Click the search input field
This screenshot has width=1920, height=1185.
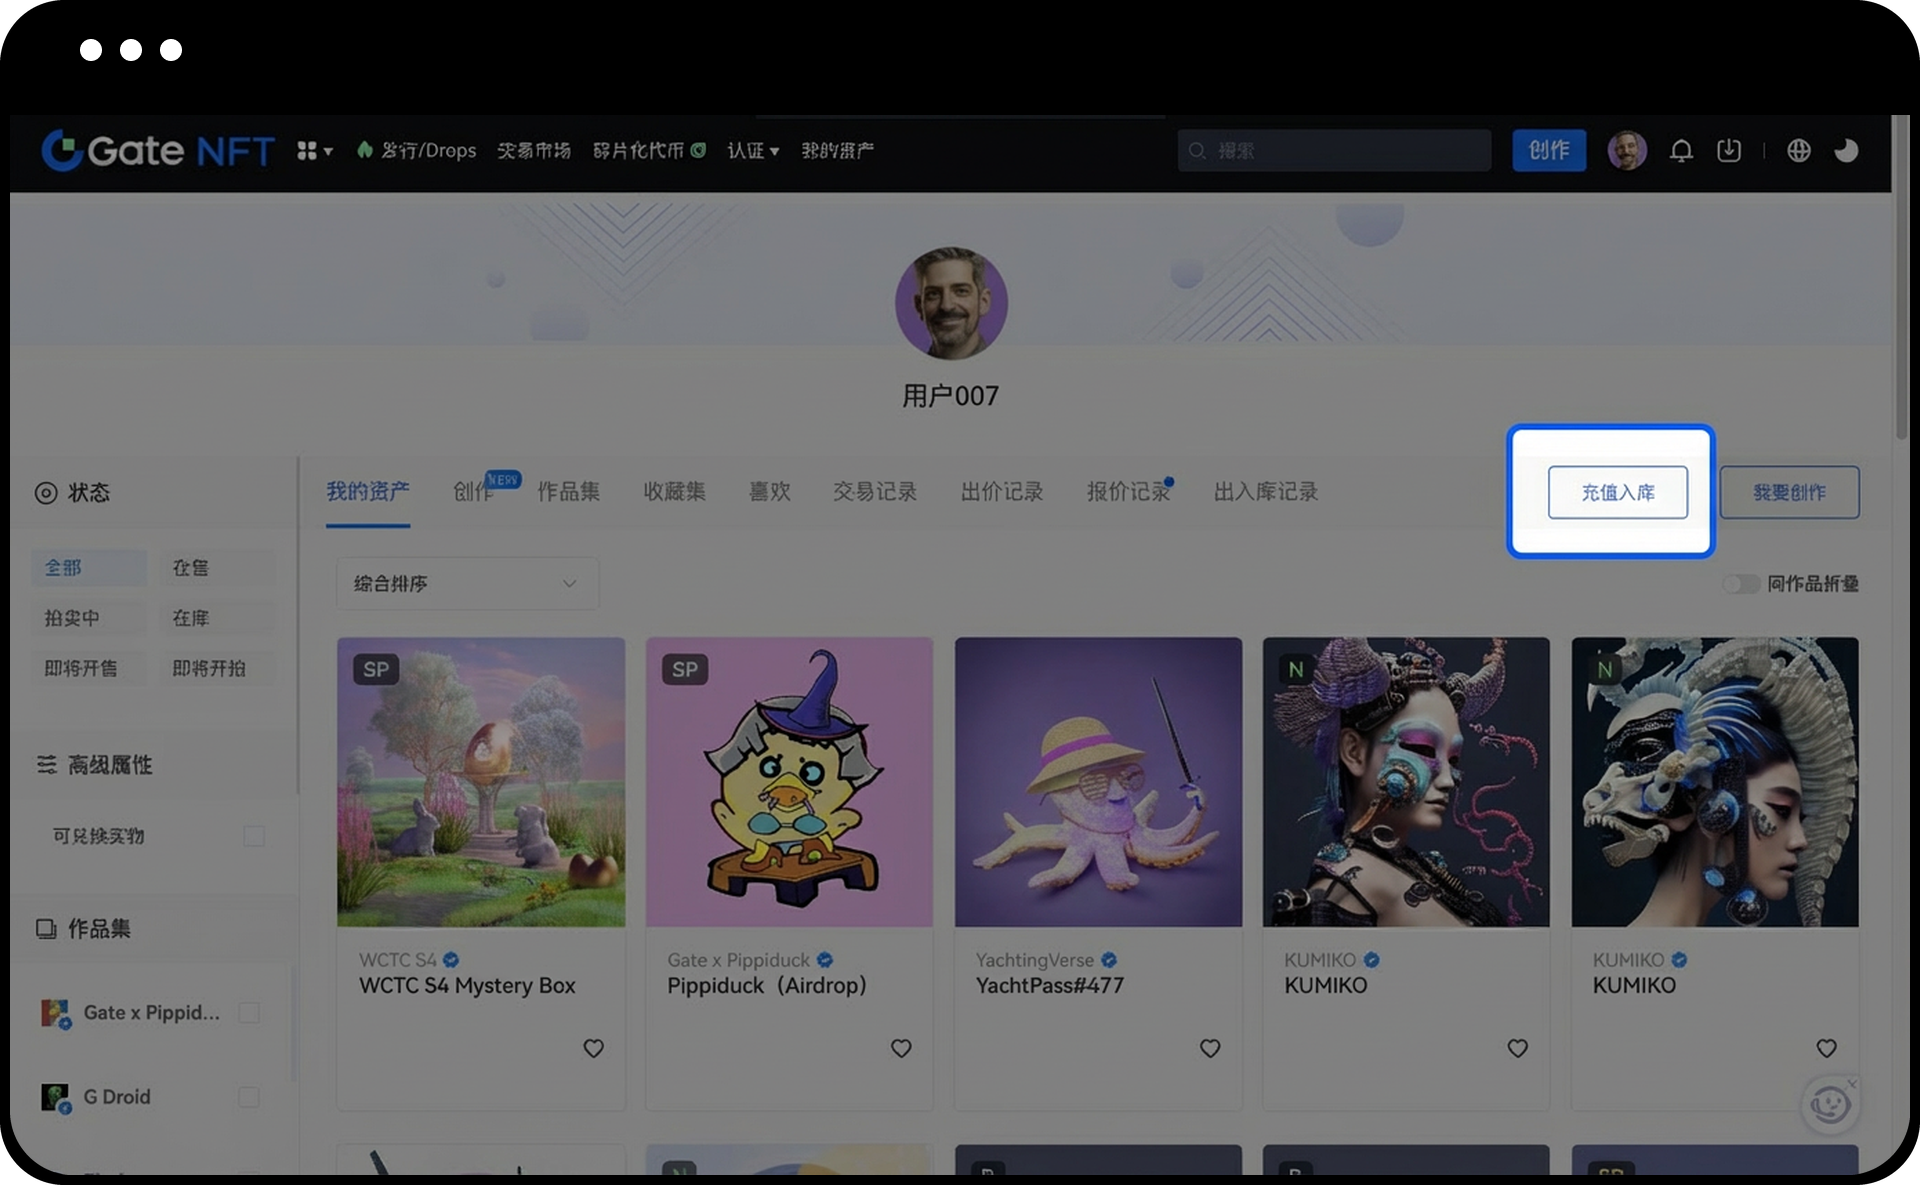click(x=1340, y=151)
